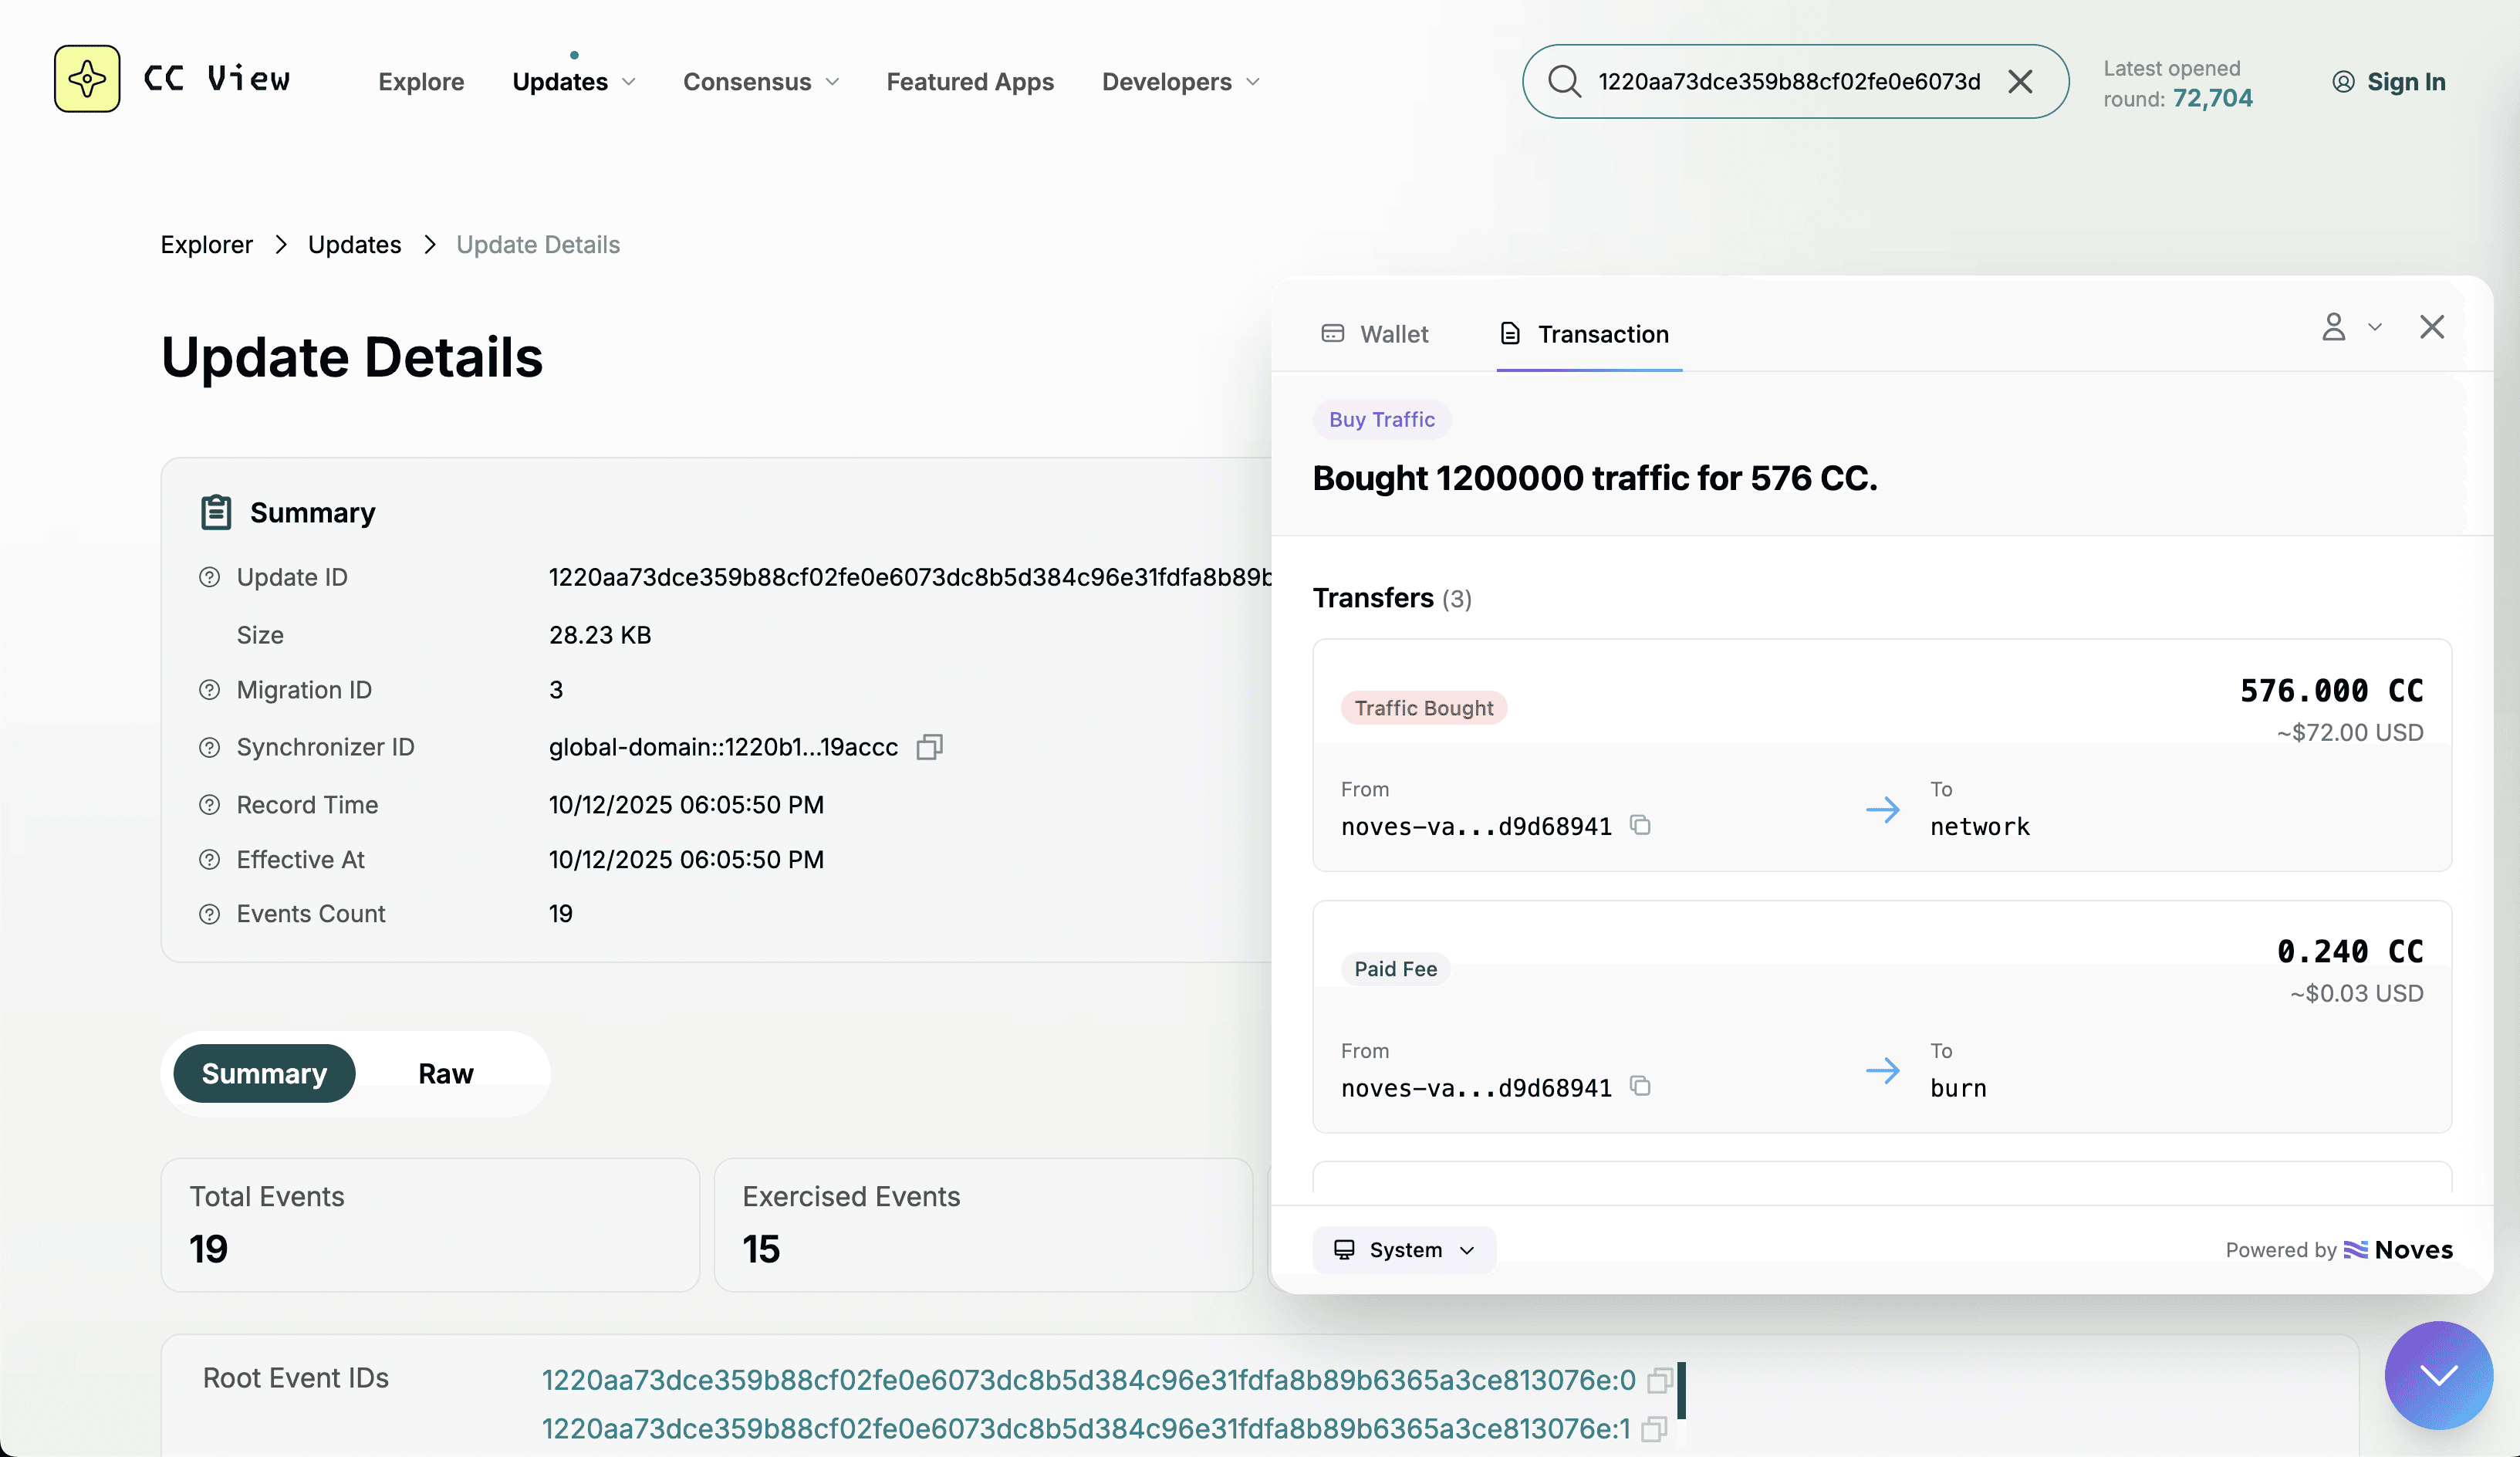Select the Summary view toggle
This screenshot has width=2520, height=1457.
tap(264, 1074)
